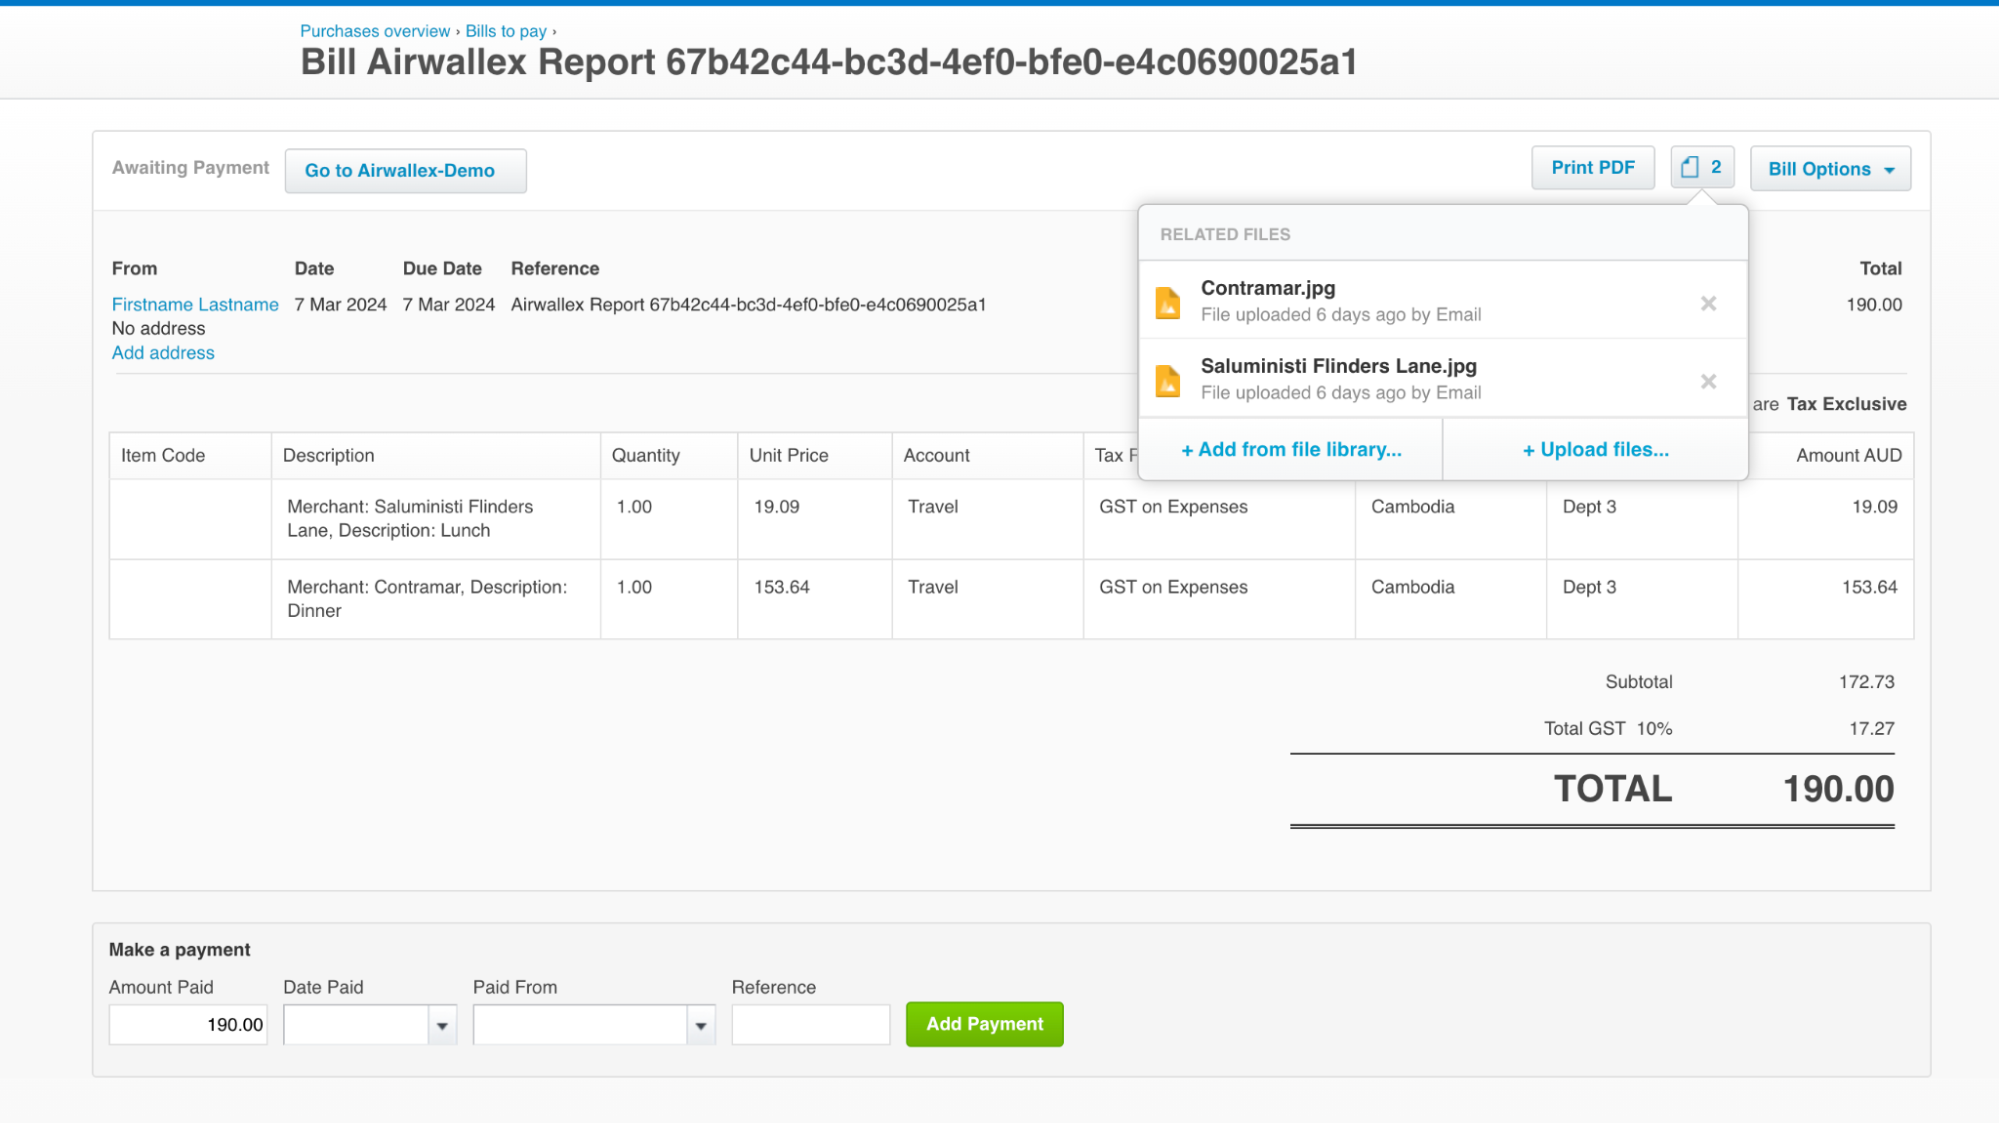1999x1124 pixels.
Task: Open the Bill Options dropdown
Action: click(x=1829, y=169)
